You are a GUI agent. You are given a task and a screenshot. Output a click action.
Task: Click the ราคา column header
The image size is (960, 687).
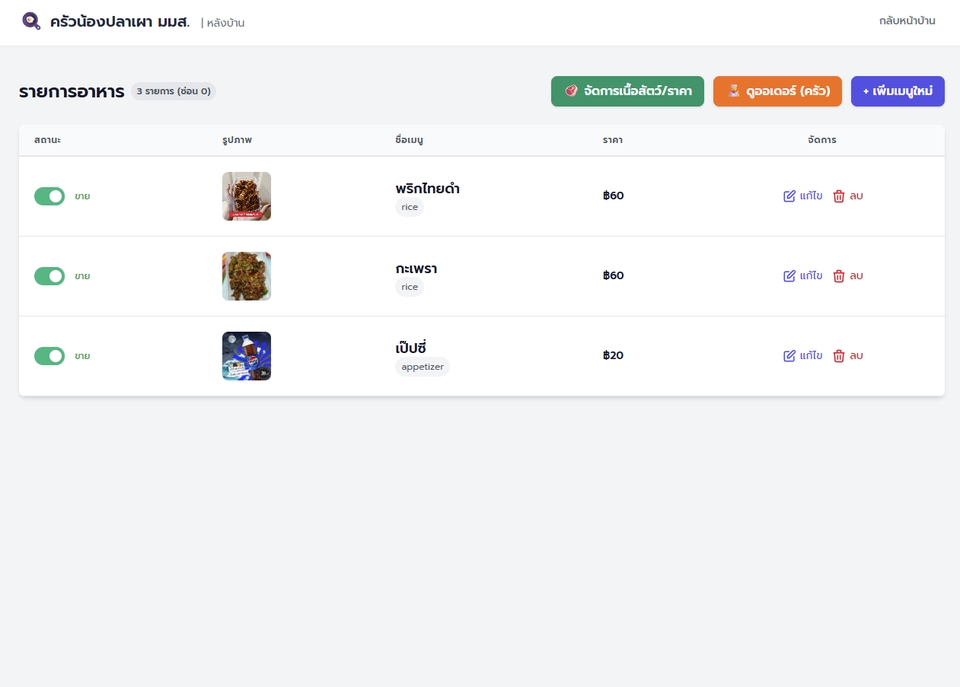point(612,140)
